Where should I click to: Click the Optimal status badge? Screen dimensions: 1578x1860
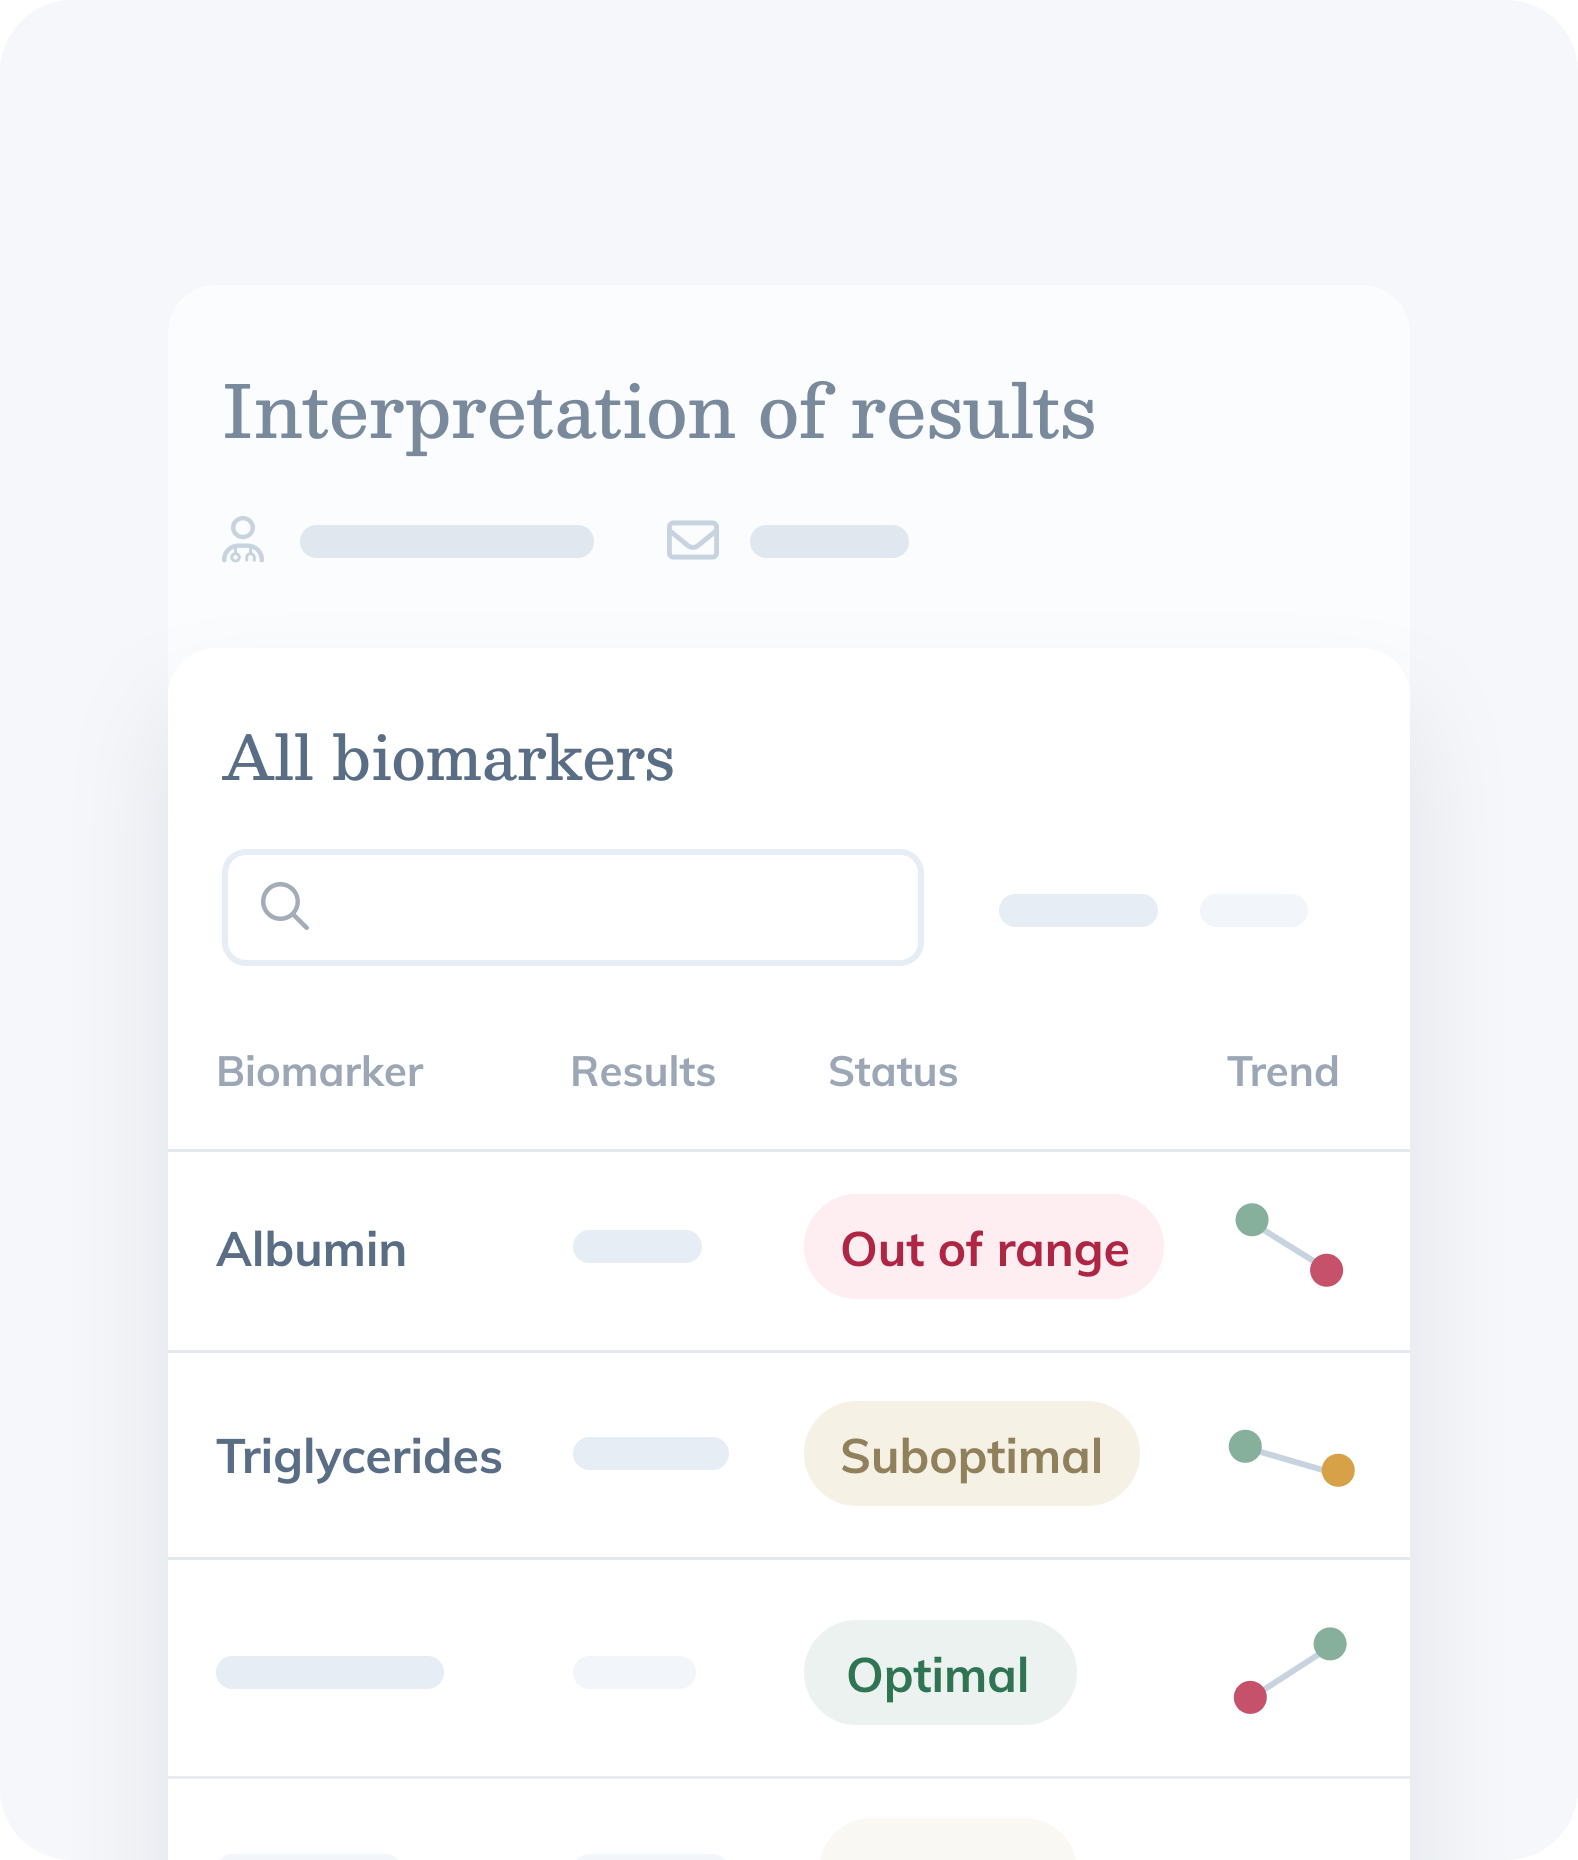939,1673
